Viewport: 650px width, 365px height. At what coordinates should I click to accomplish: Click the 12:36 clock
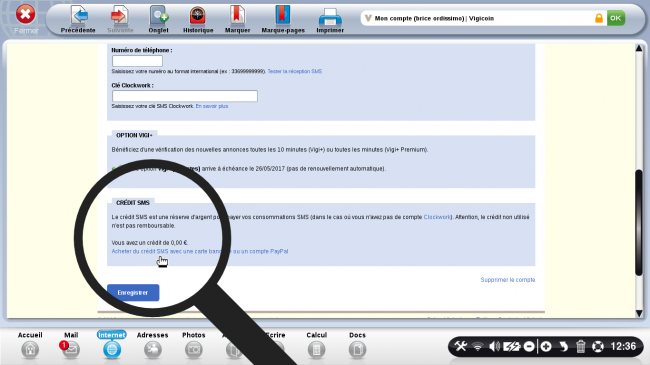tap(623, 346)
